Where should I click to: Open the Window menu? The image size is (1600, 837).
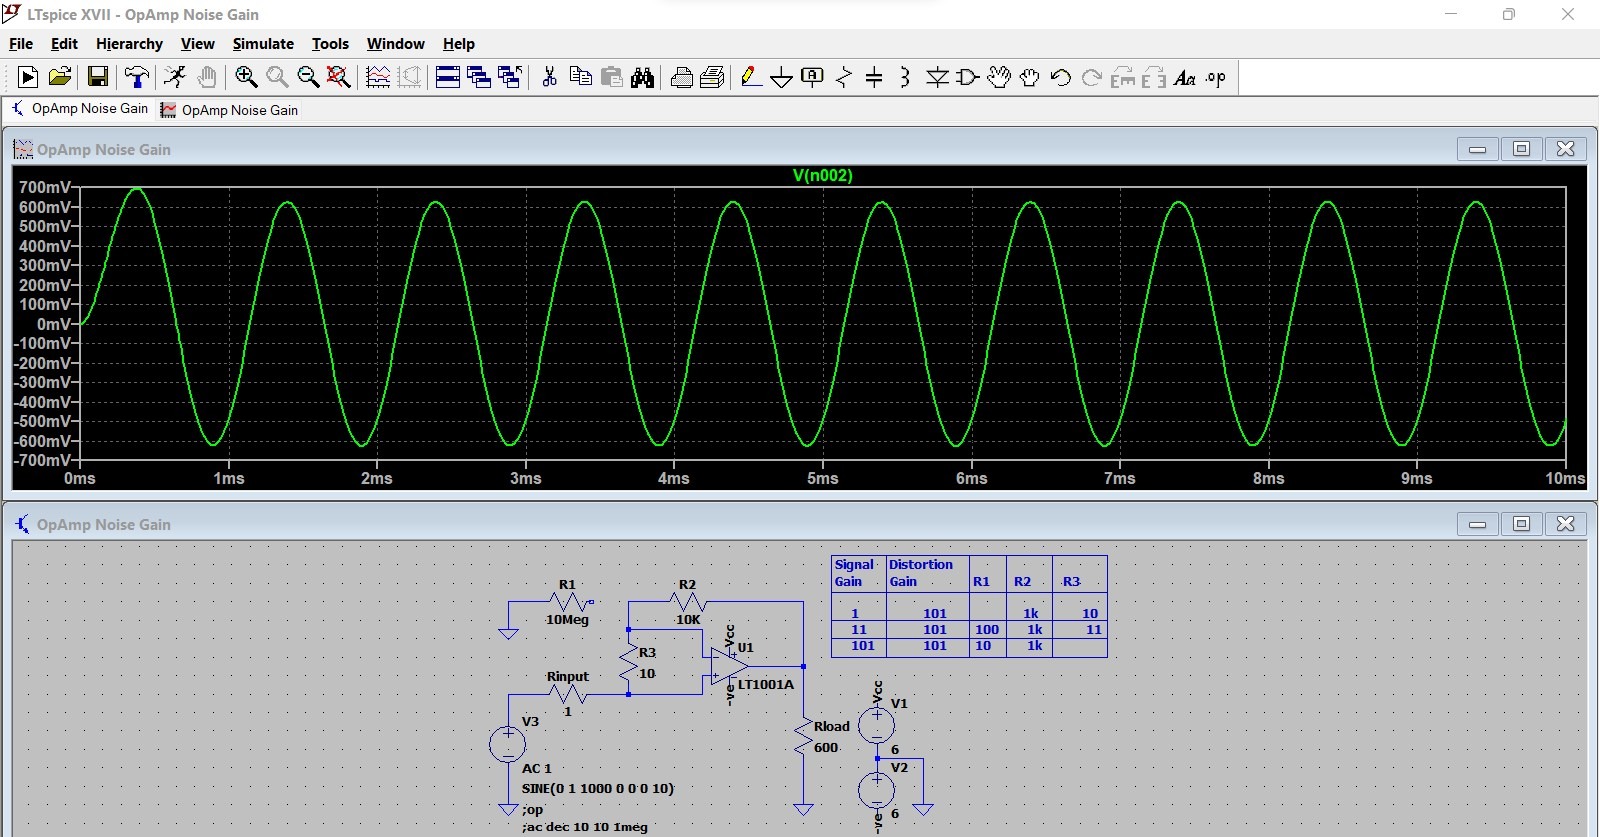[395, 44]
